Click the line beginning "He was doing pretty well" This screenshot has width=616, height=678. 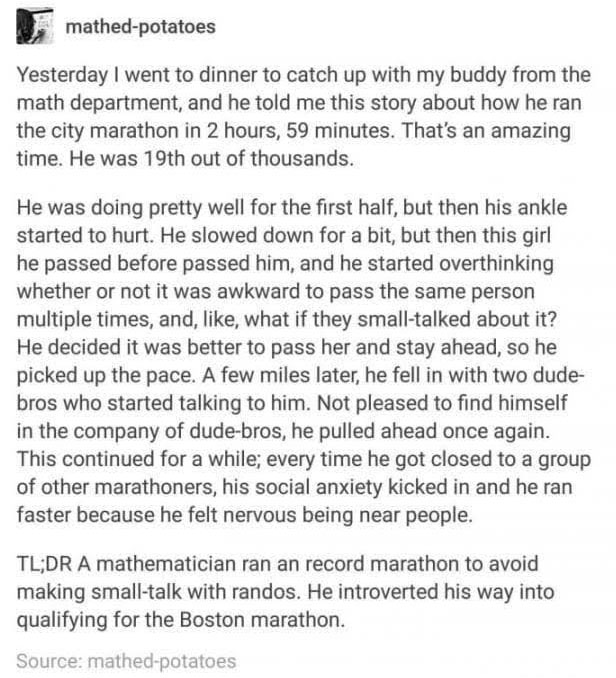pos(292,208)
